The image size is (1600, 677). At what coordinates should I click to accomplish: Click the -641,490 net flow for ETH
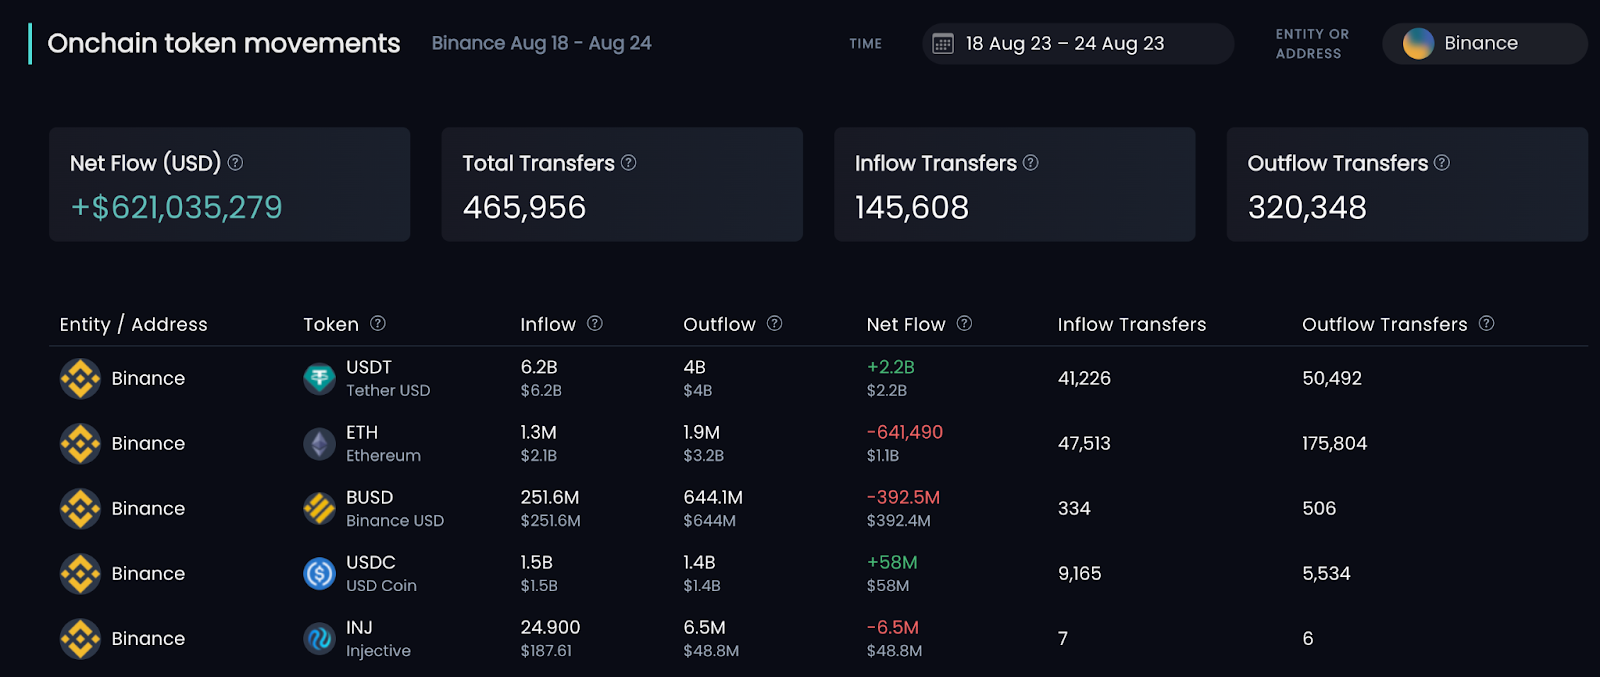(x=905, y=432)
